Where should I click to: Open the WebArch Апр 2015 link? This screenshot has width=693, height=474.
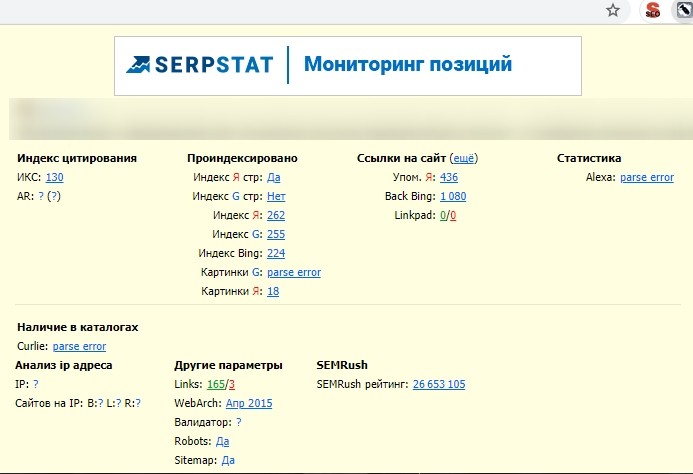point(249,403)
